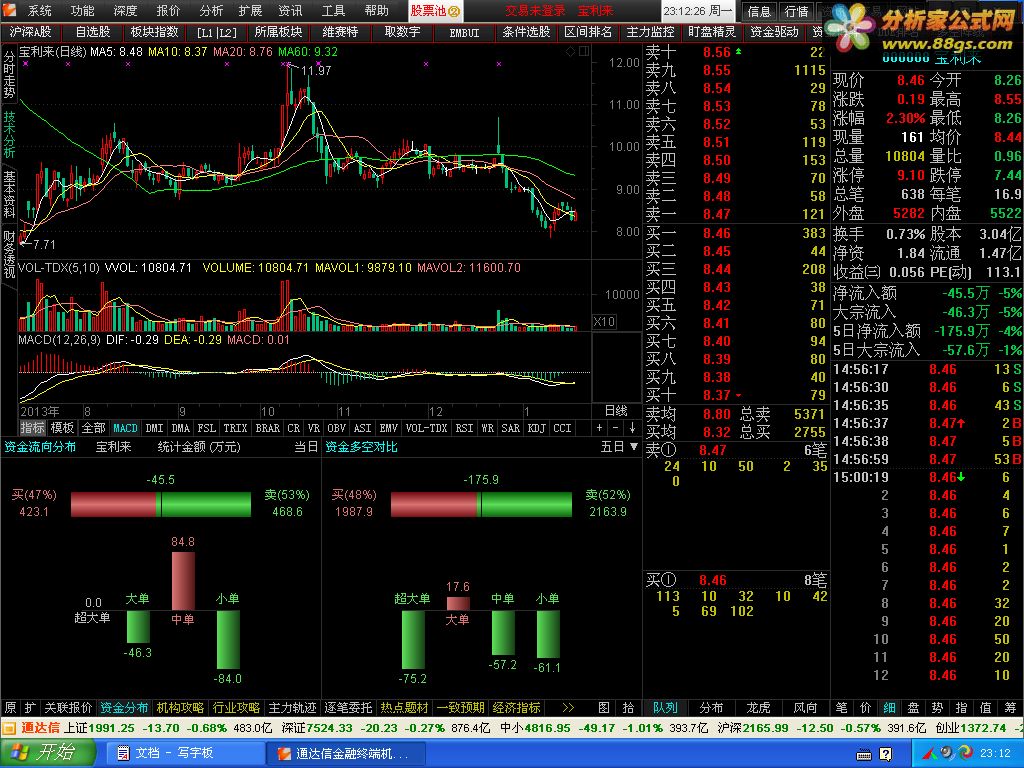Select the 分时走势 vertical side tab
This screenshot has height=768, width=1024.
9,74
